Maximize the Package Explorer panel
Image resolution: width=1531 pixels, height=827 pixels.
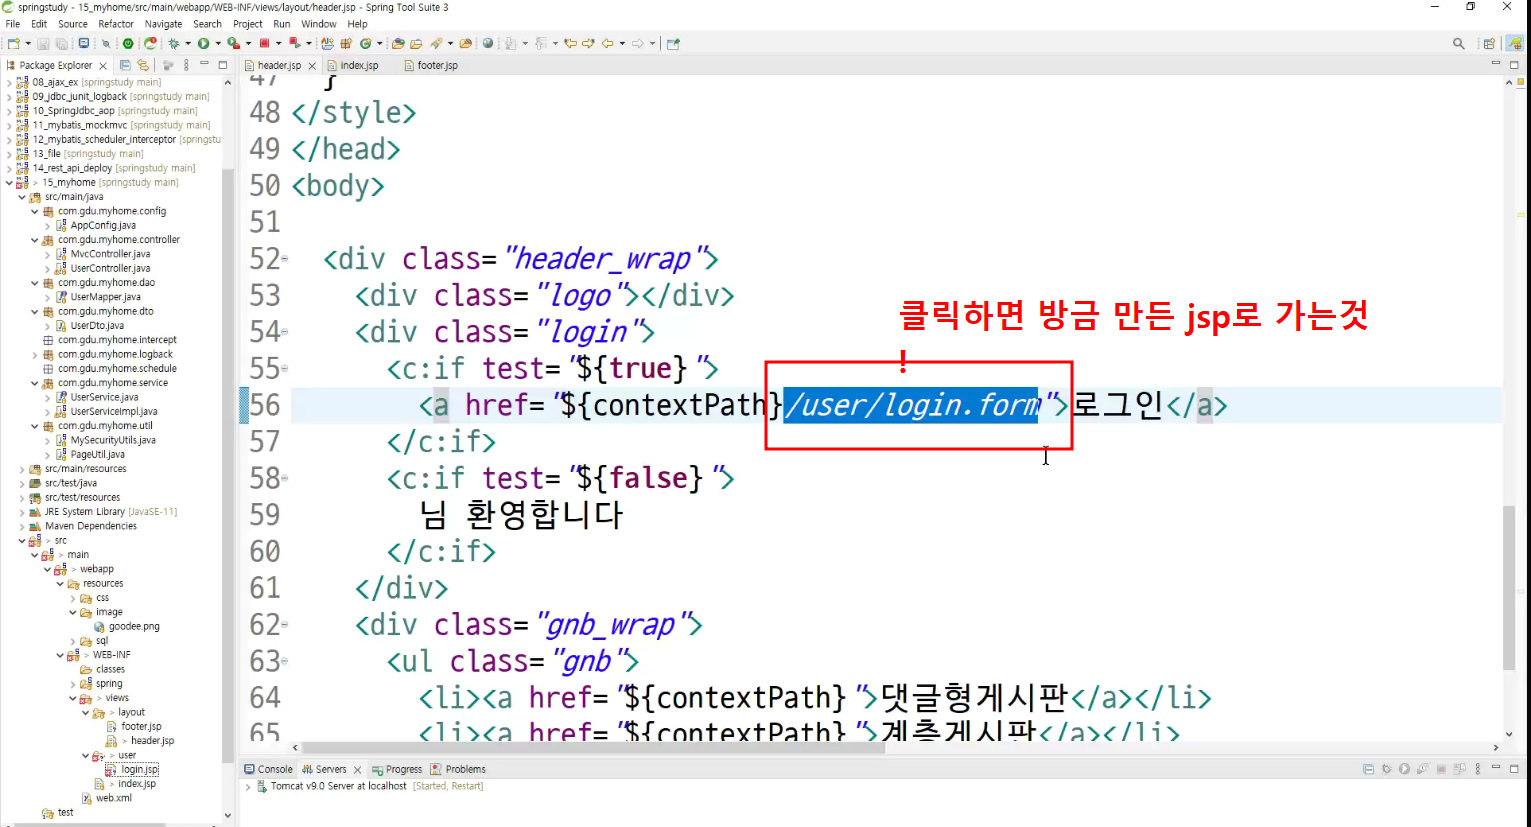223,65
